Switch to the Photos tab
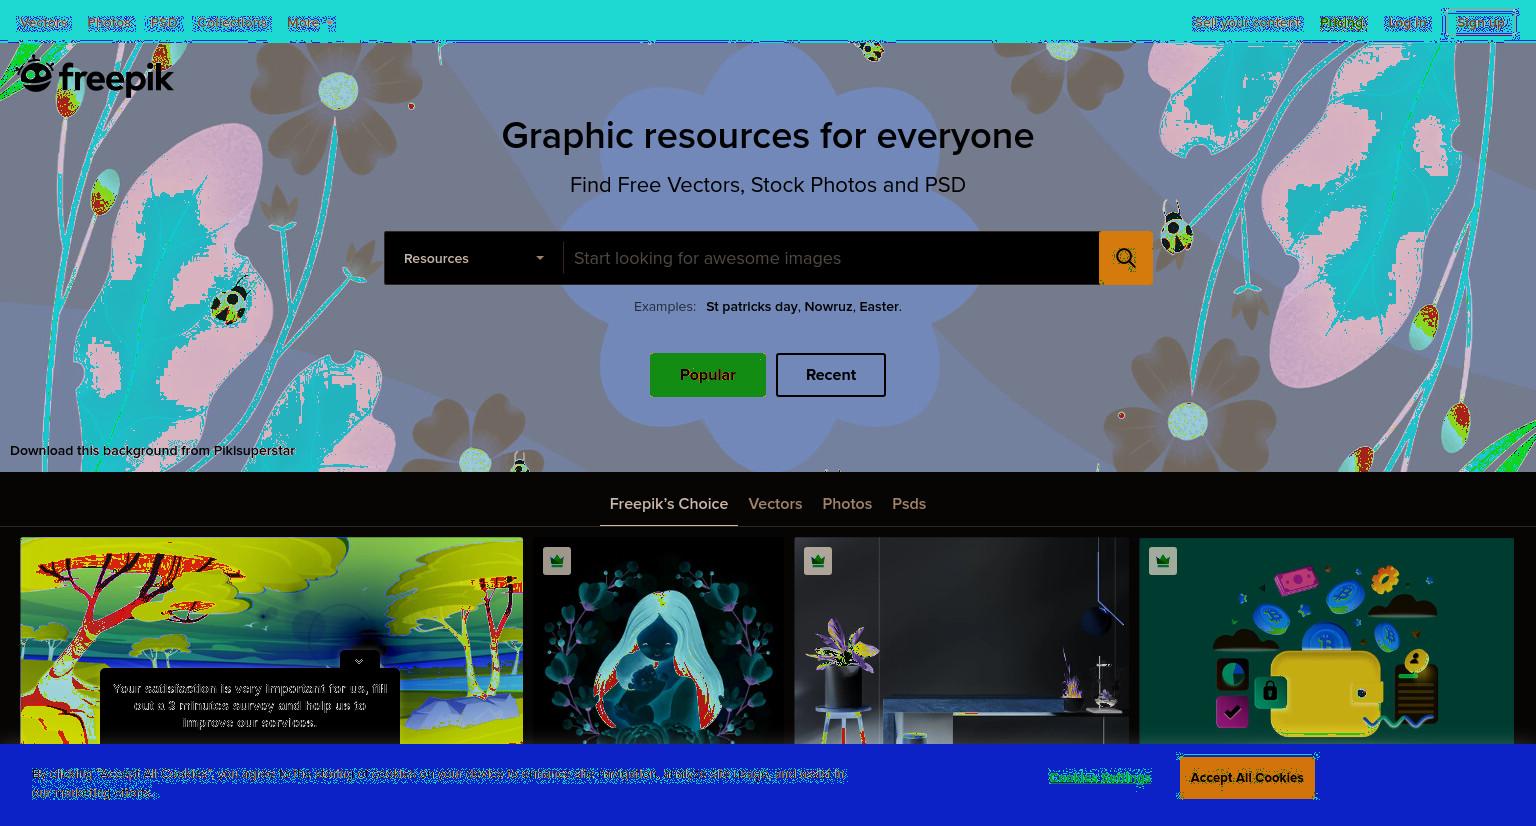Image resolution: width=1536 pixels, height=826 pixels. coord(847,504)
